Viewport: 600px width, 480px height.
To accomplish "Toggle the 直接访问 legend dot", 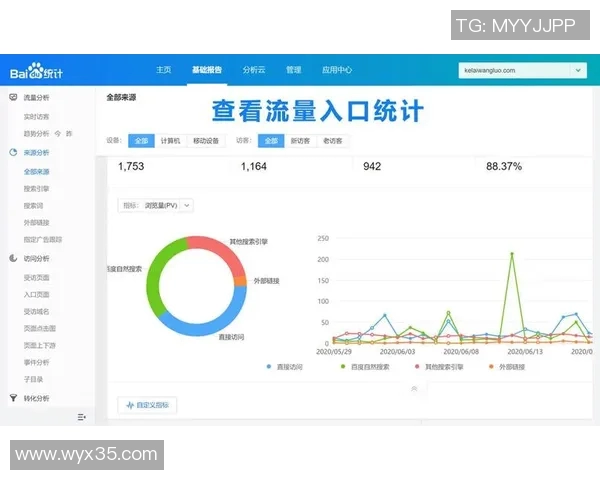I will 269,367.
